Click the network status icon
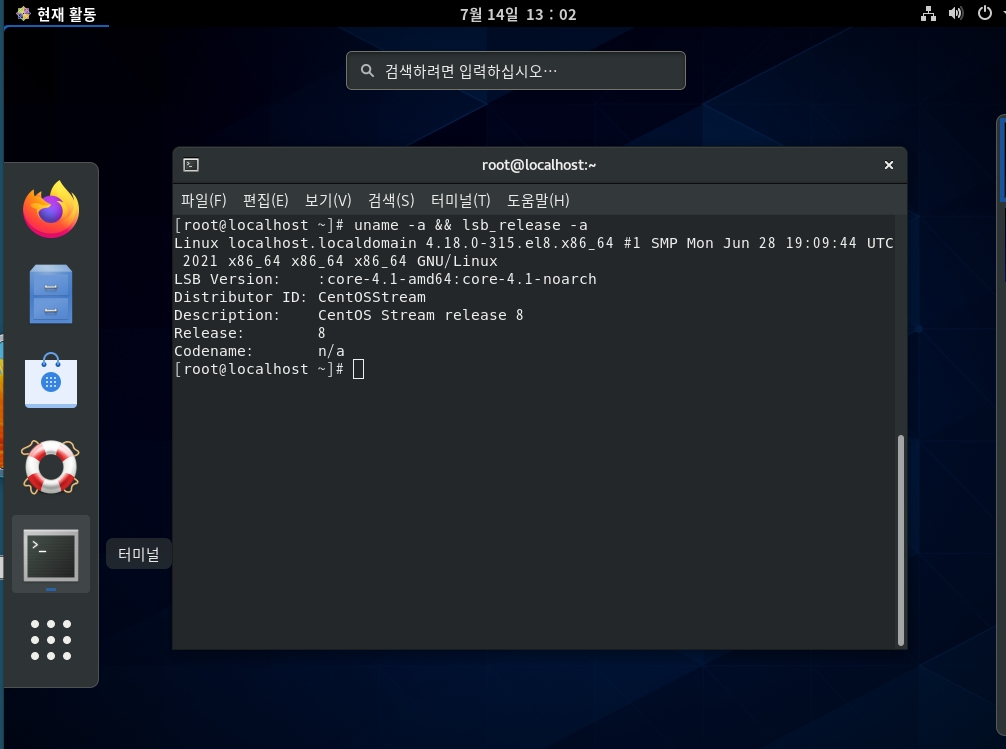Viewport: 1006px width, 749px height. coord(928,14)
